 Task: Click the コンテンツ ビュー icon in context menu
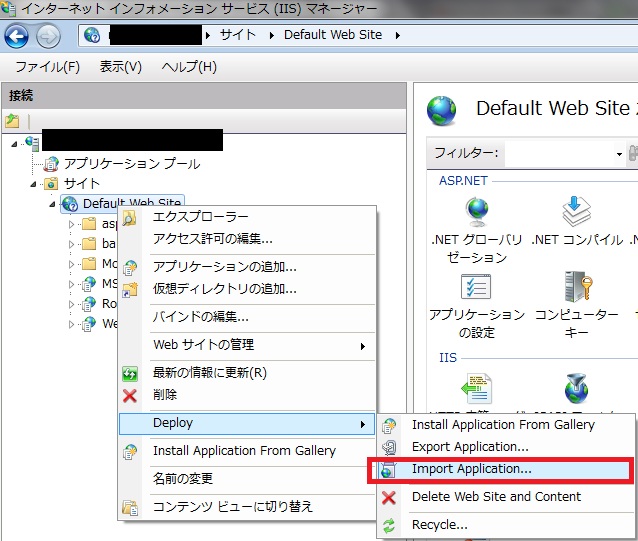tap(130, 508)
